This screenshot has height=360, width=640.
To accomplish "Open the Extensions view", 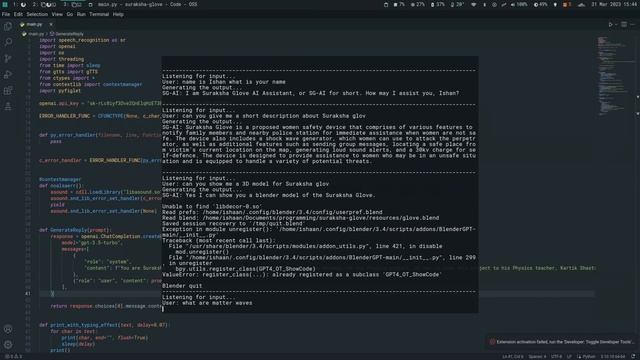I will (8, 91).
